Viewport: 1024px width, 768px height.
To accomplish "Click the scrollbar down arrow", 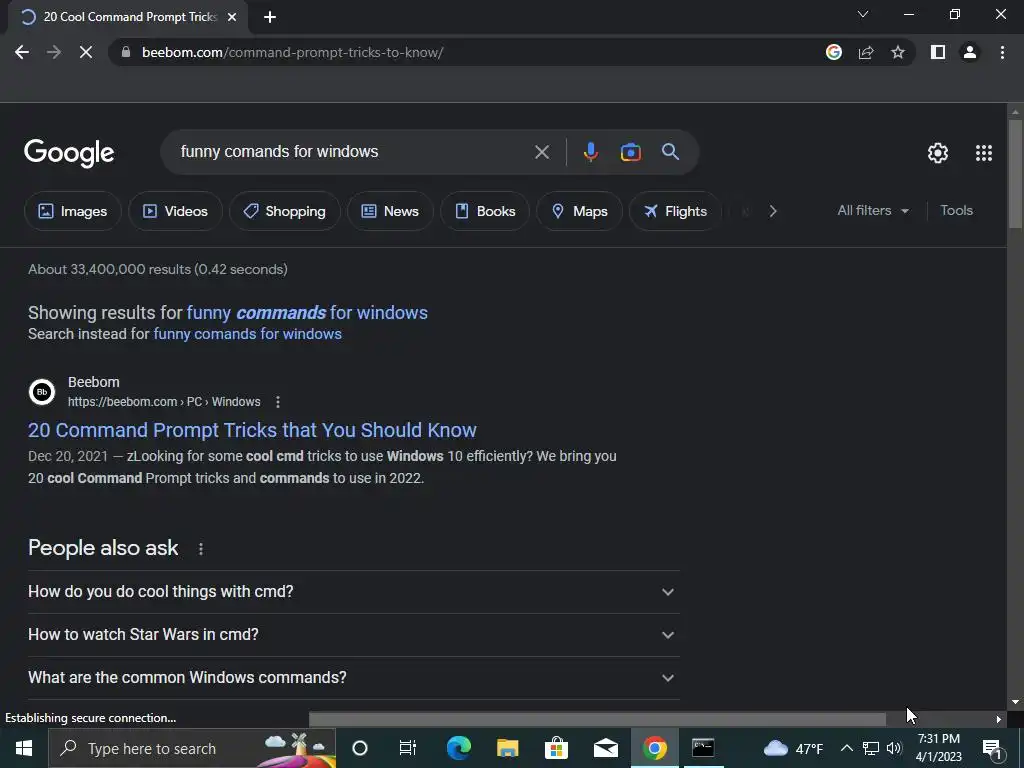I will 1015,702.
